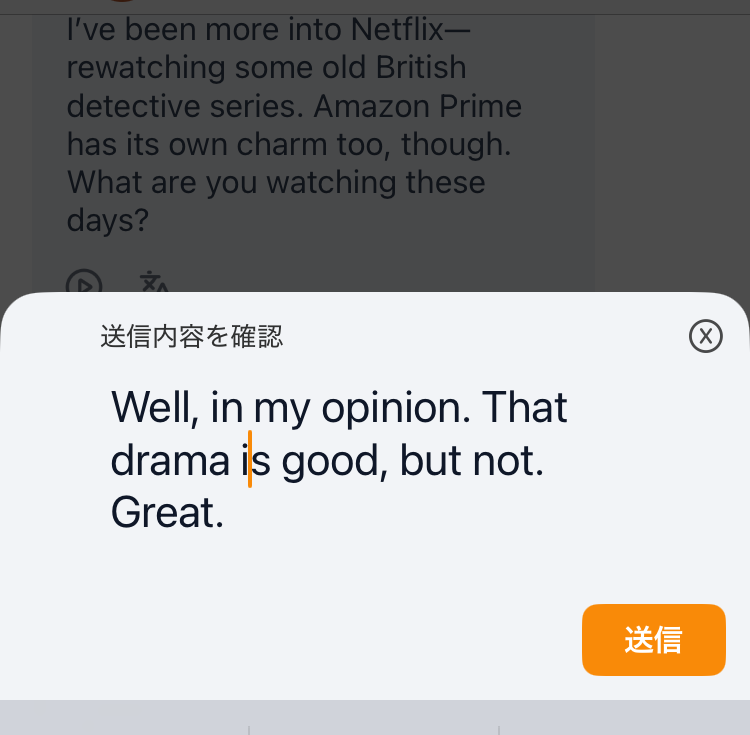The width and height of the screenshot is (750, 735).
Task: Close the send confirmation sheet
Action: [x=705, y=337]
